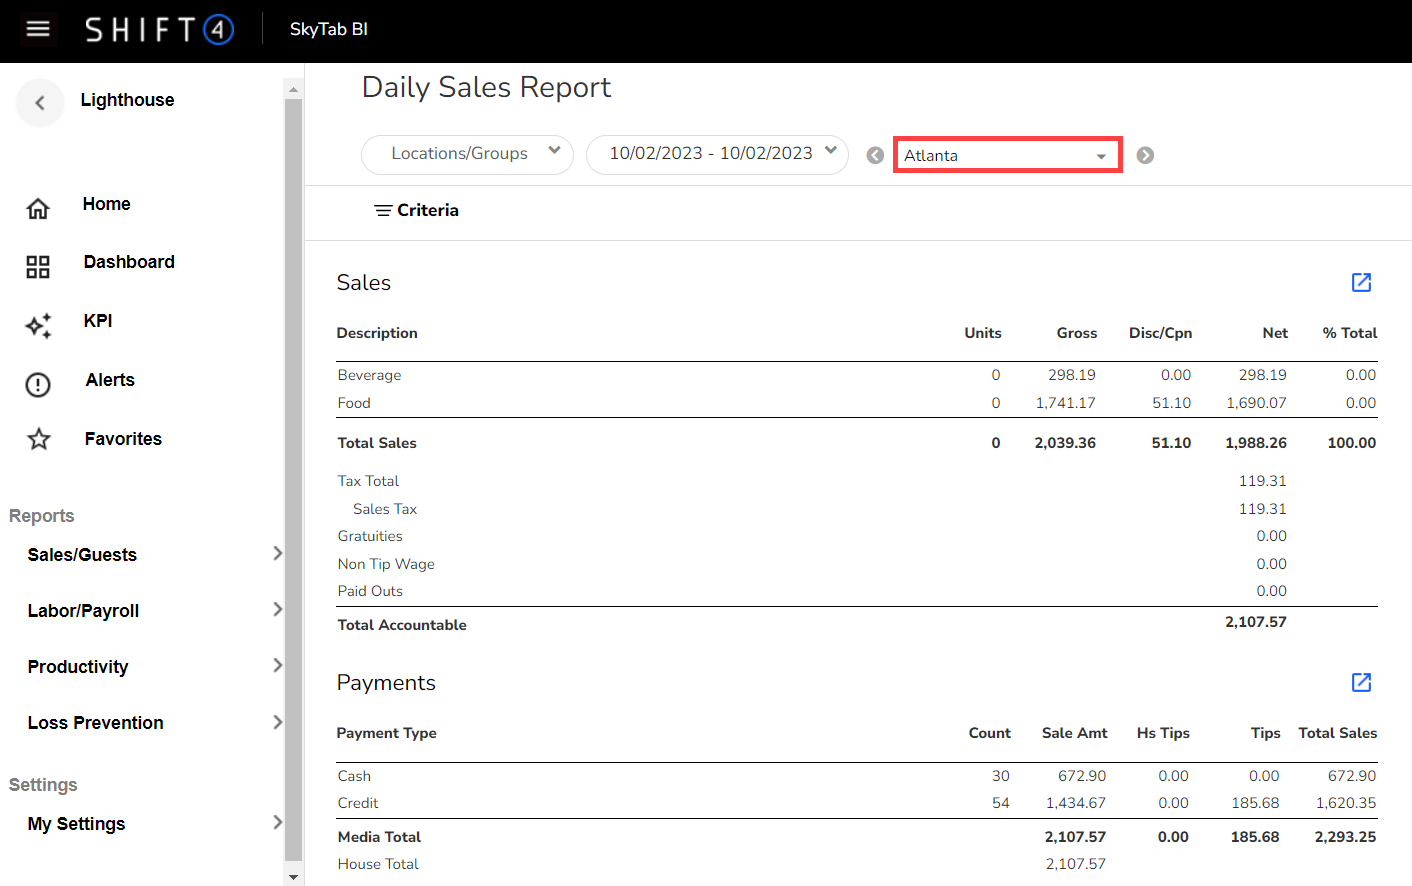Viewport: 1412px width, 886px height.
Task: Click the back arrow beside Lighthouse
Action: [x=40, y=102]
